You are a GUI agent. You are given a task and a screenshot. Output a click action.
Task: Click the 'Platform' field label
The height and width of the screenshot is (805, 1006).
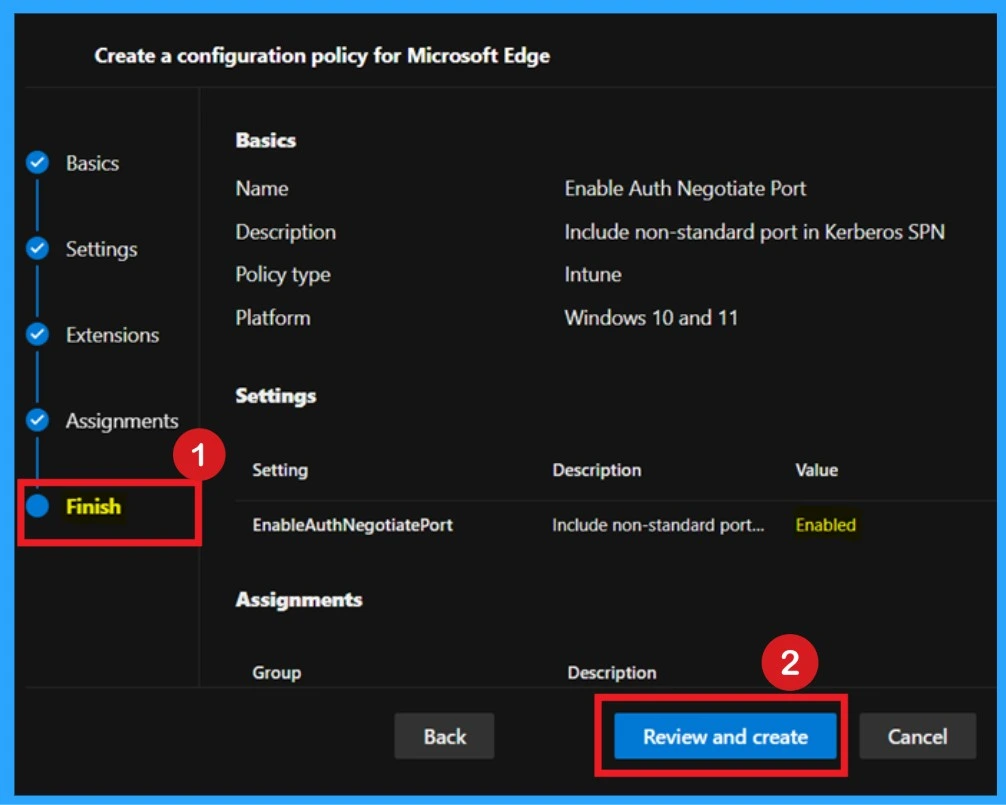click(273, 318)
